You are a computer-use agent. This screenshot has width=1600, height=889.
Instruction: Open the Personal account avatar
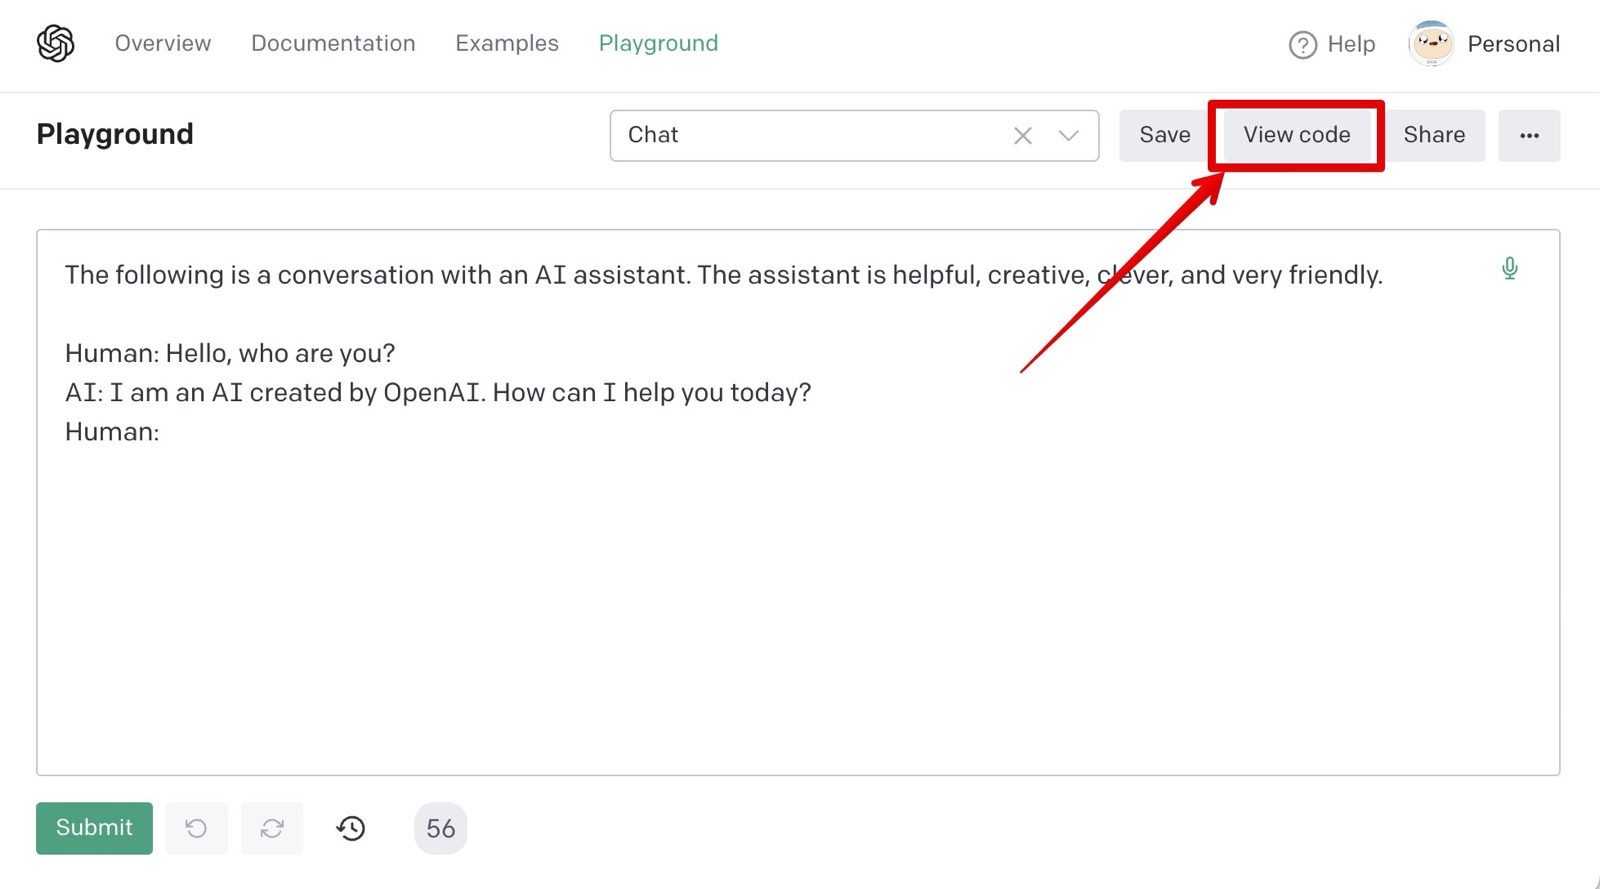[1431, 44]
